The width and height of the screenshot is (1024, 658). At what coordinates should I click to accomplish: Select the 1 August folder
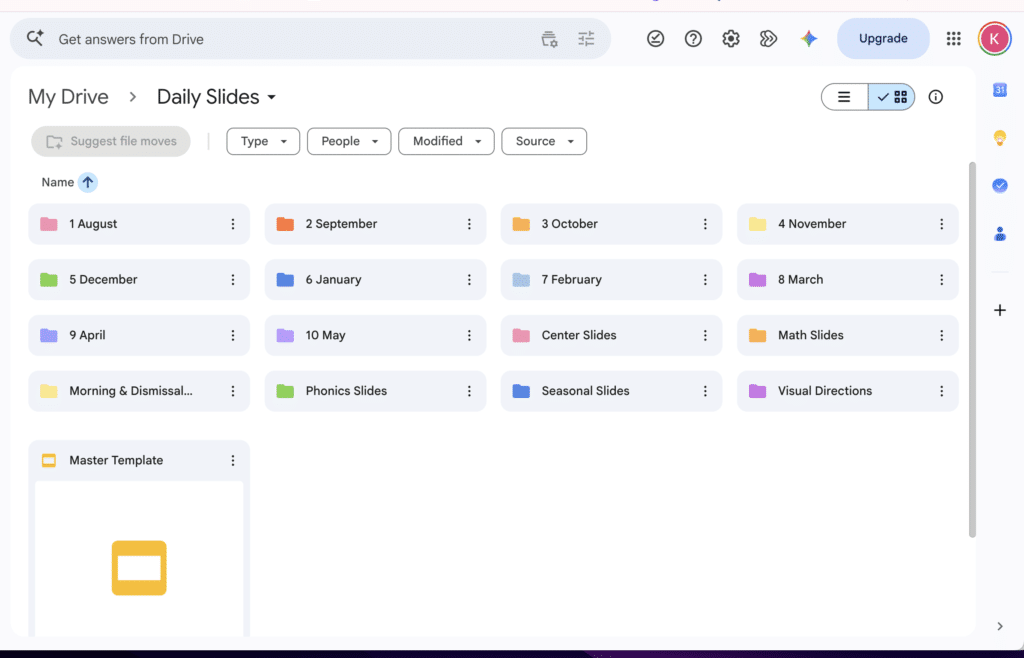pyautogui.click(x=139, y=224)
